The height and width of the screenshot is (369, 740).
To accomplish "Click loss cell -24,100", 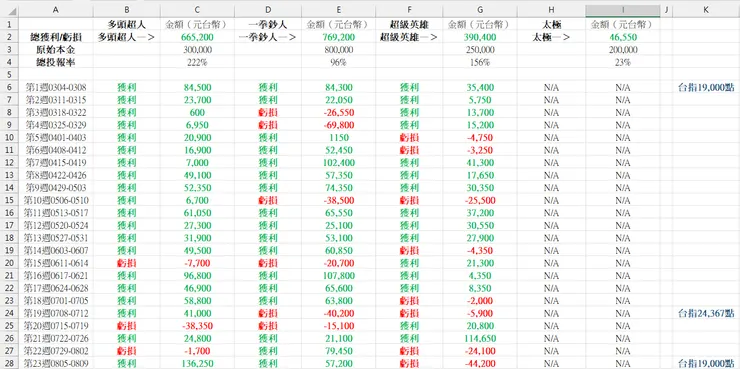I will tap(480, 351).
